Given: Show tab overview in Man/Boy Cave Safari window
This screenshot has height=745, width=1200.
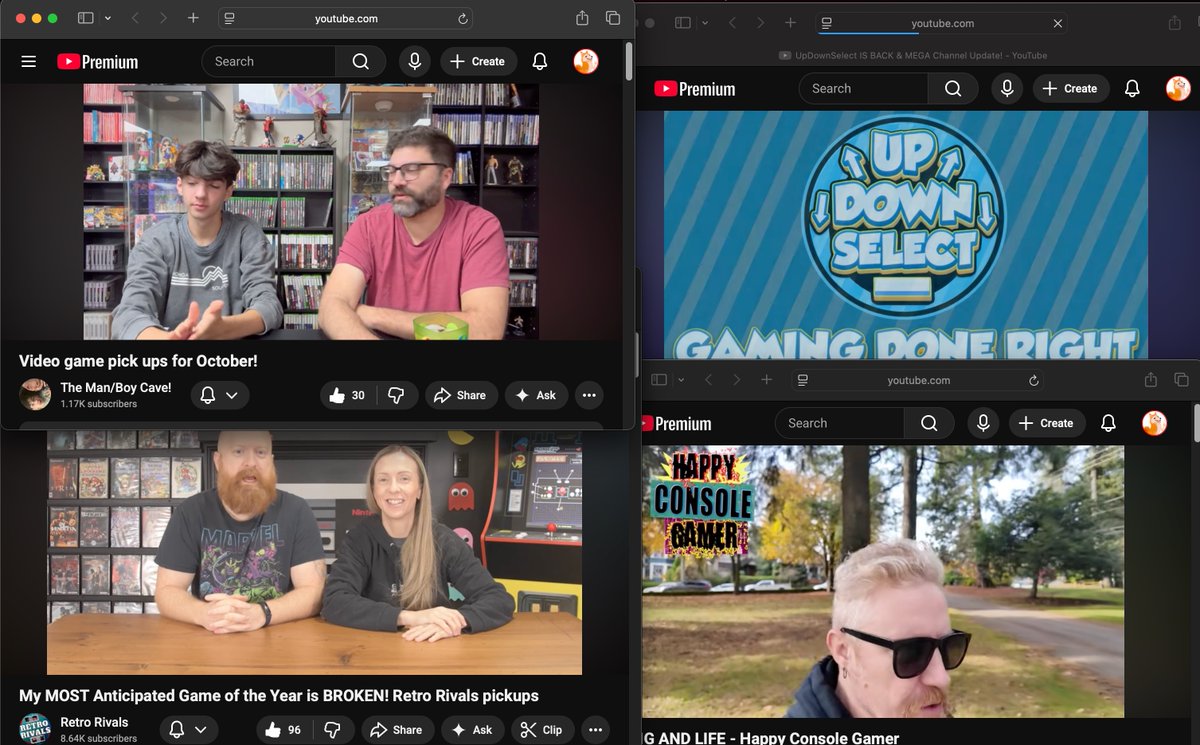Looking at the screenshot, I should click(x=613, y=18).
